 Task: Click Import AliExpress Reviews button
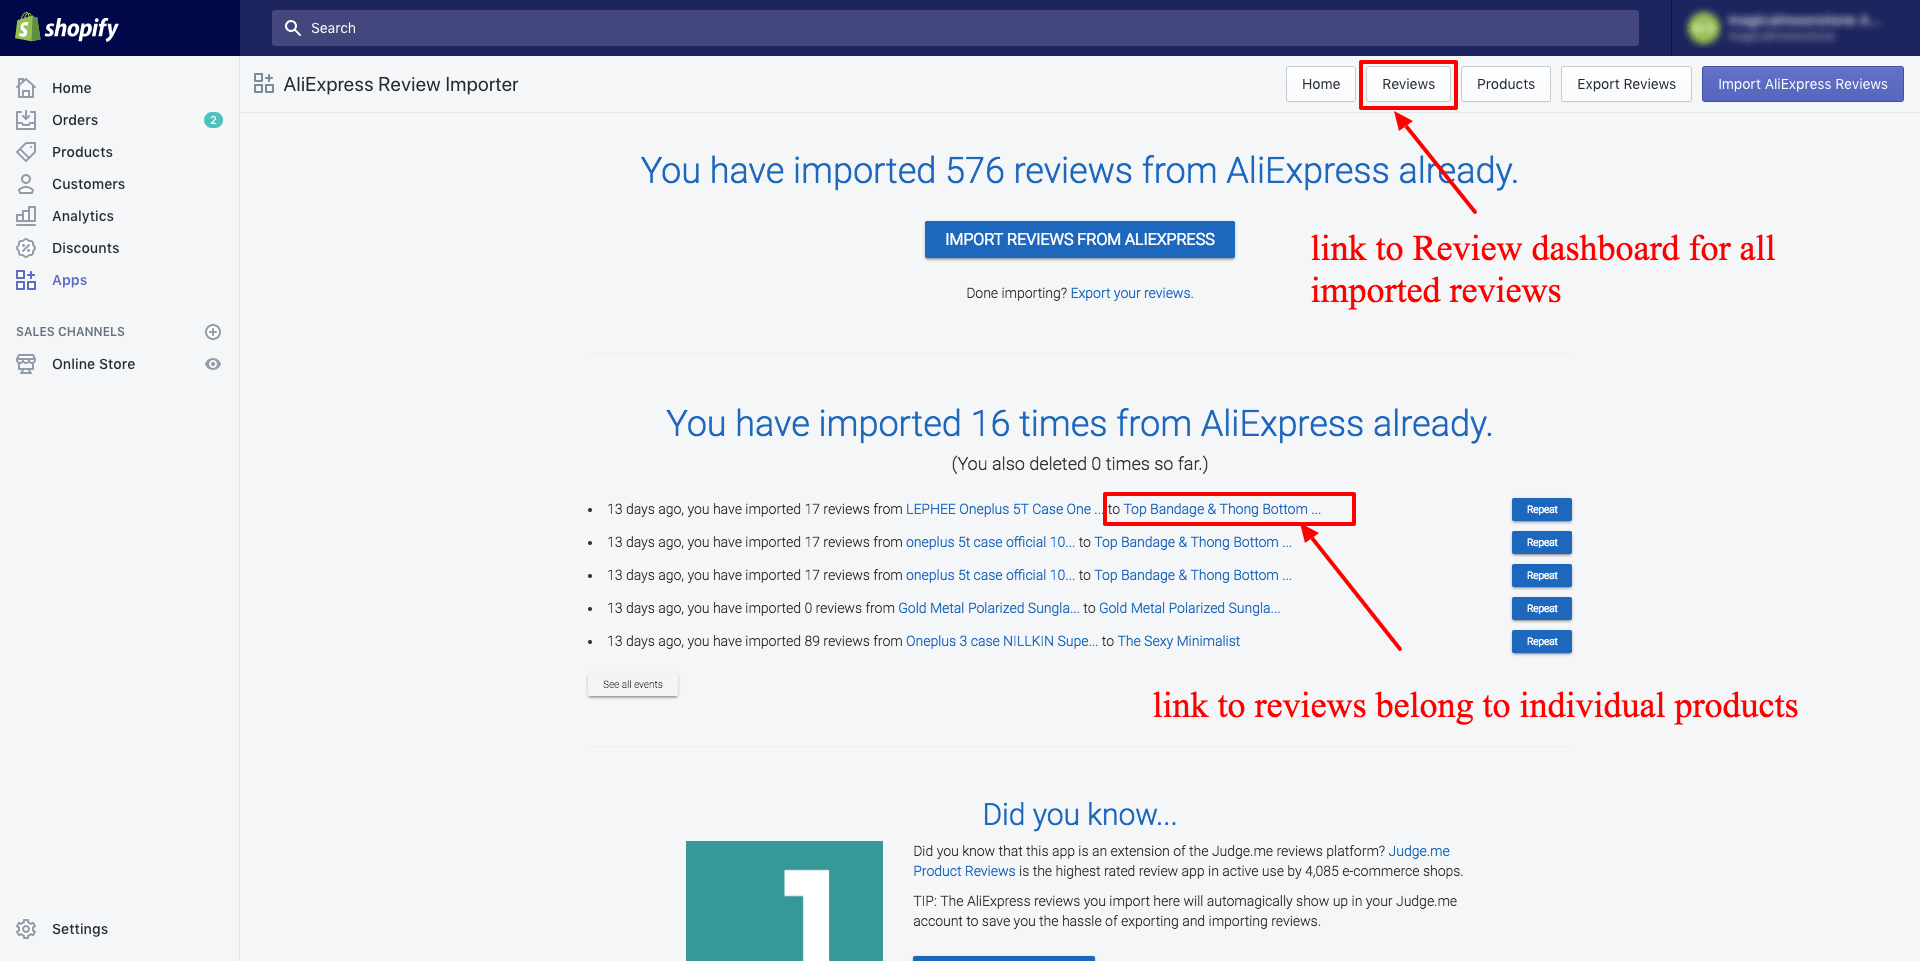pos(1802,84)
